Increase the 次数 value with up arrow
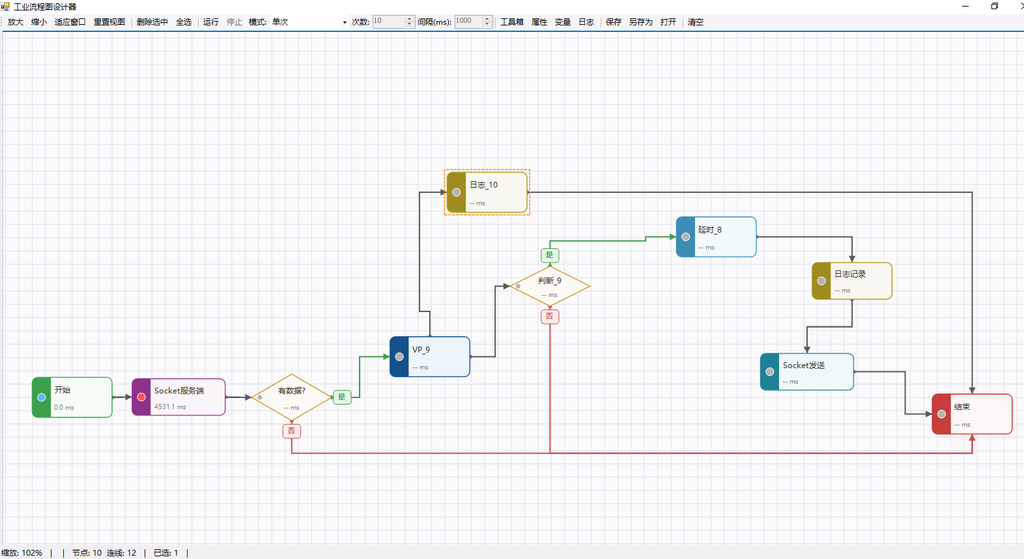 click(410, 19)
